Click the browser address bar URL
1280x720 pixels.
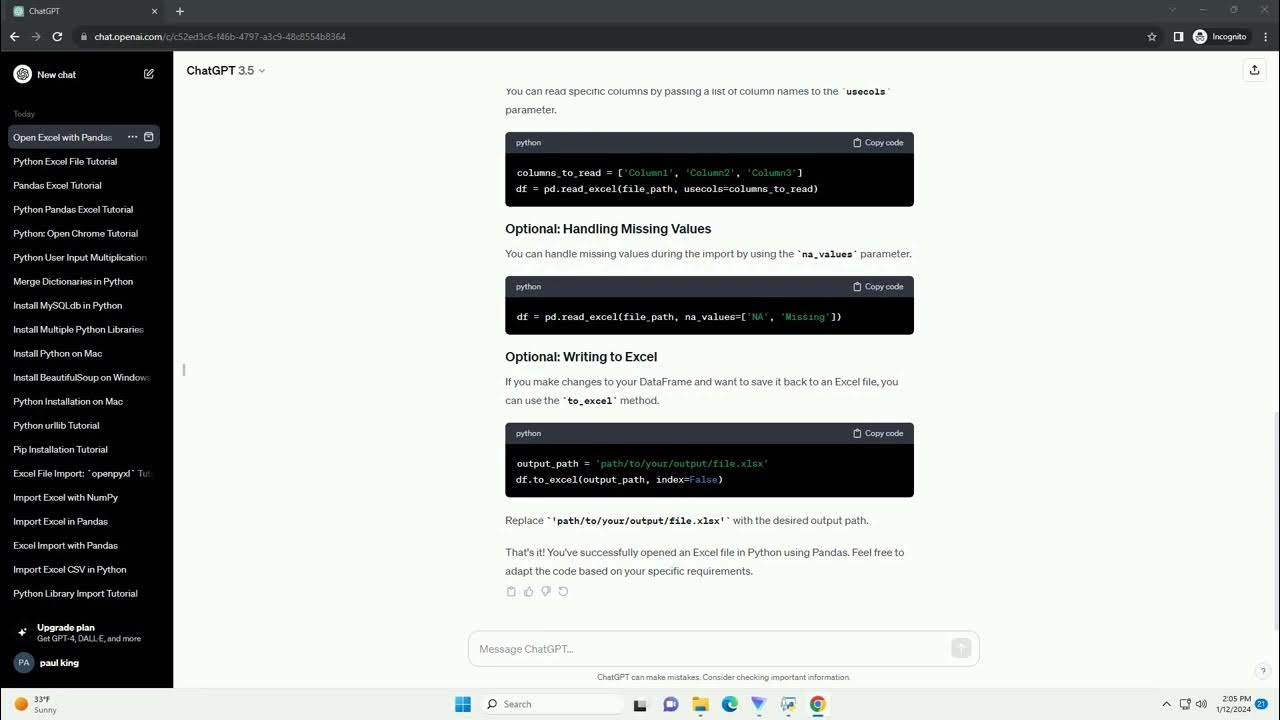point(220,36)
